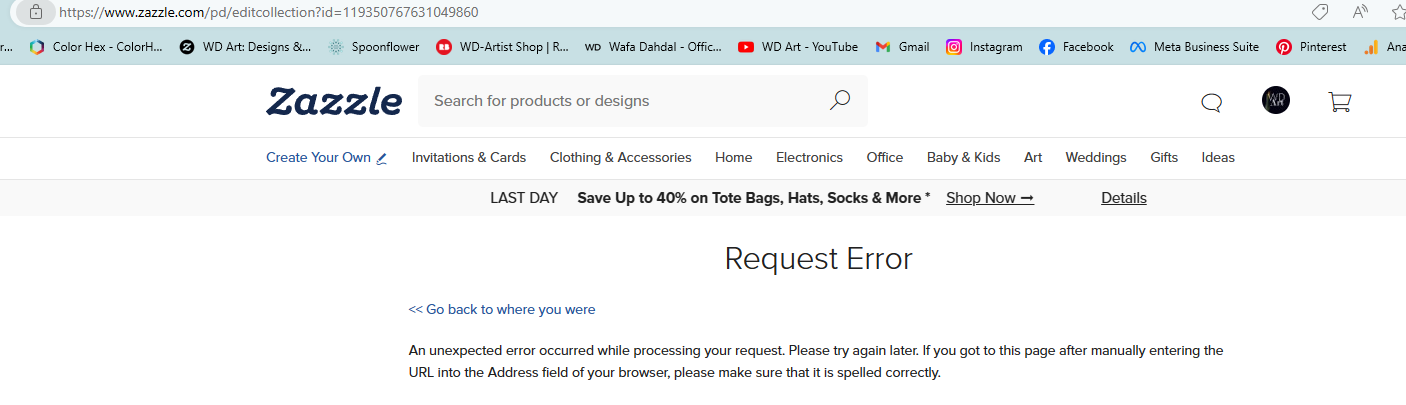Open the Meta Business Suite bookmark

pyautogui.click(x=1194, y=46)
